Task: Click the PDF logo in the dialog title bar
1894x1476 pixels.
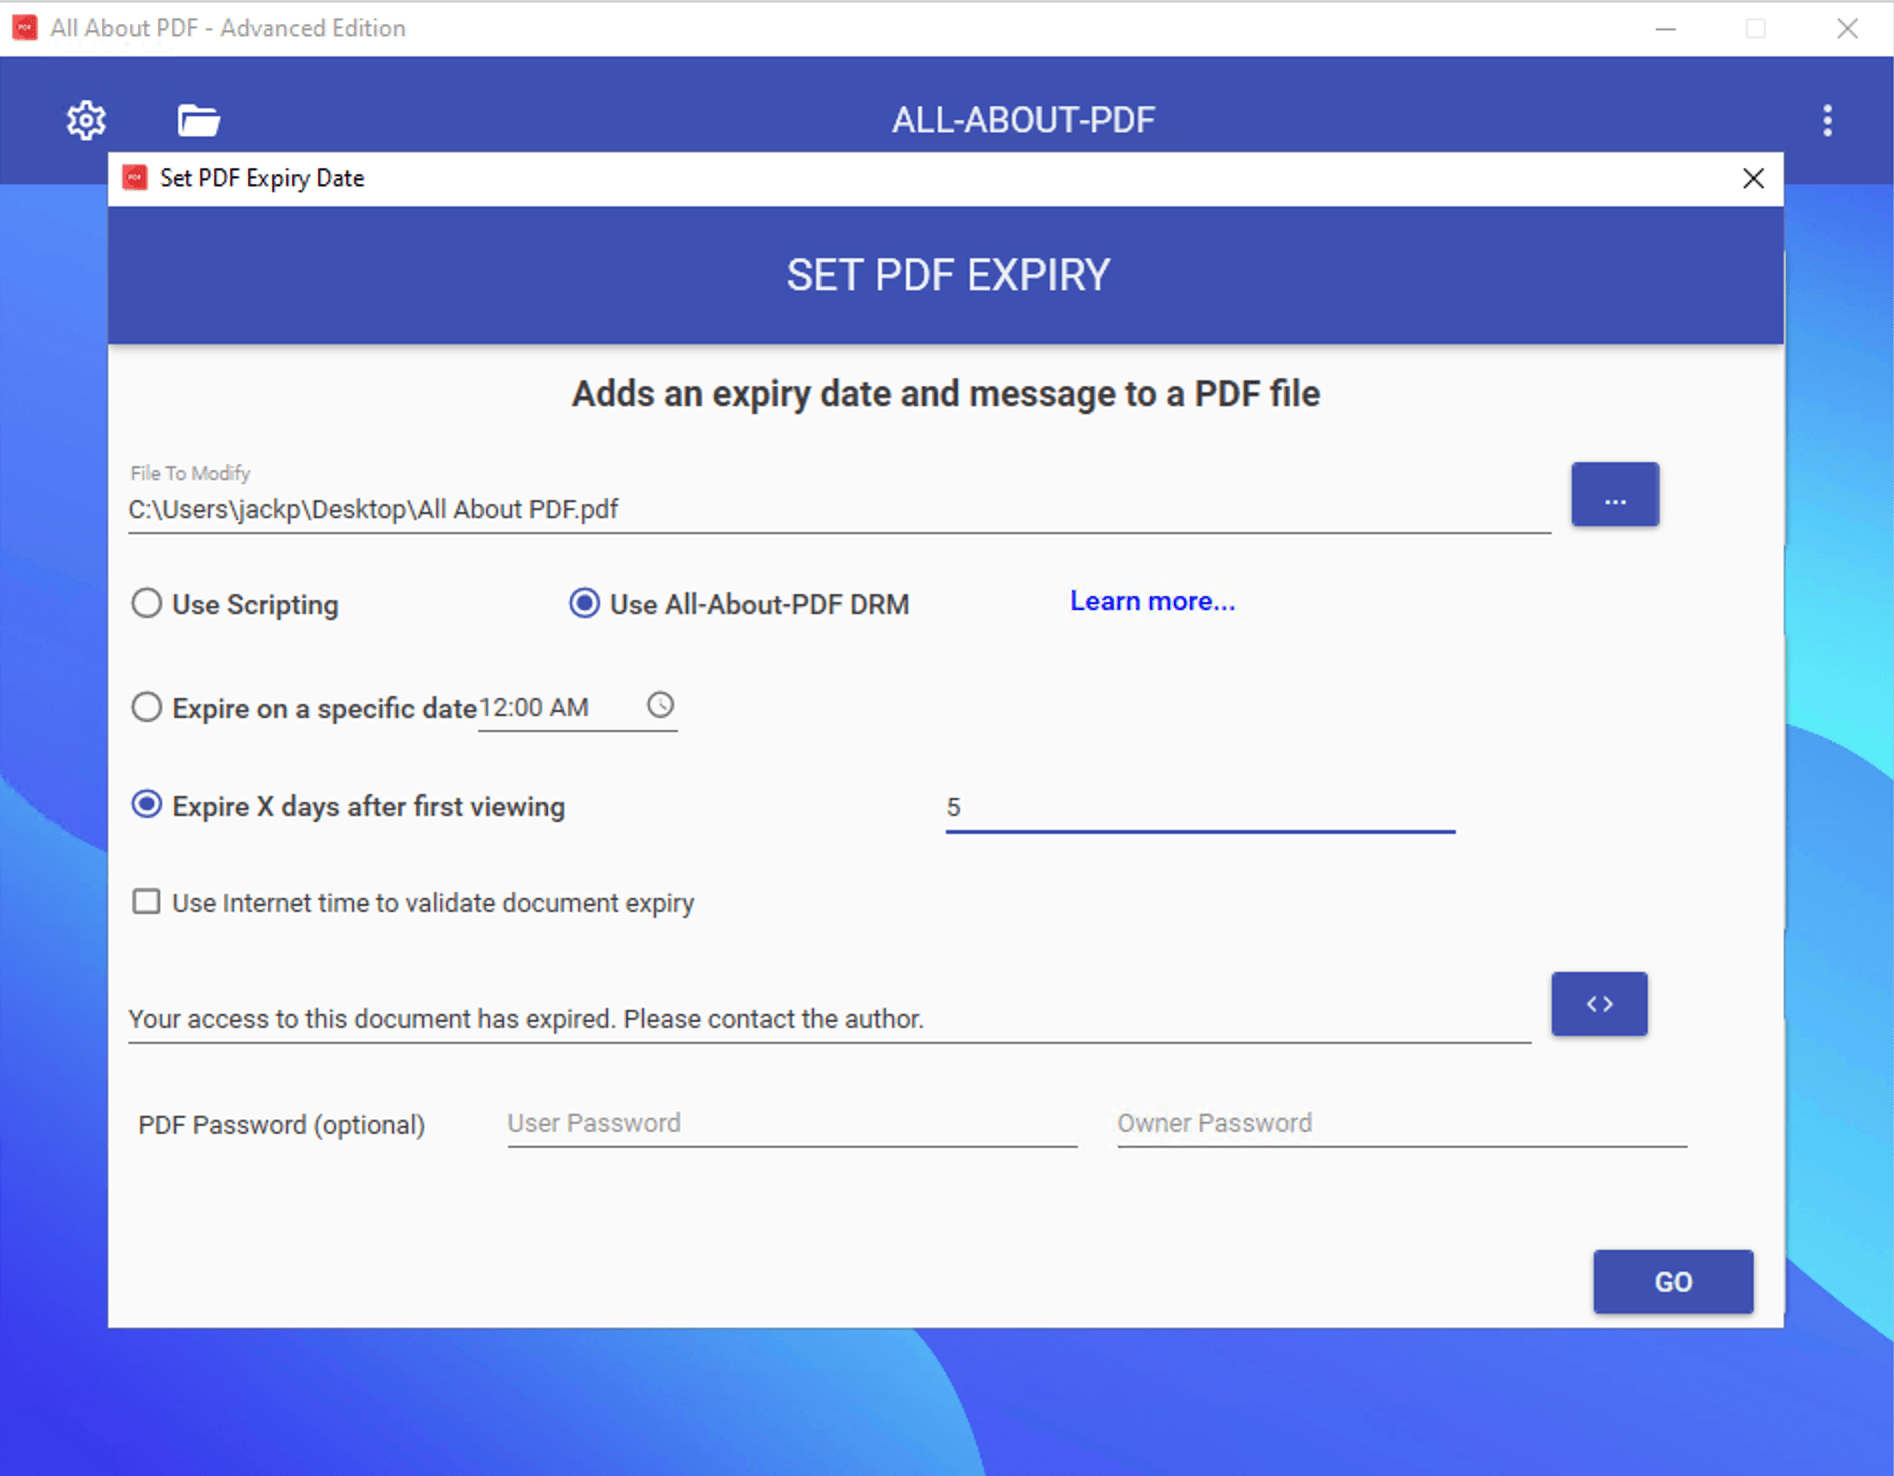Action: point(136,177)
